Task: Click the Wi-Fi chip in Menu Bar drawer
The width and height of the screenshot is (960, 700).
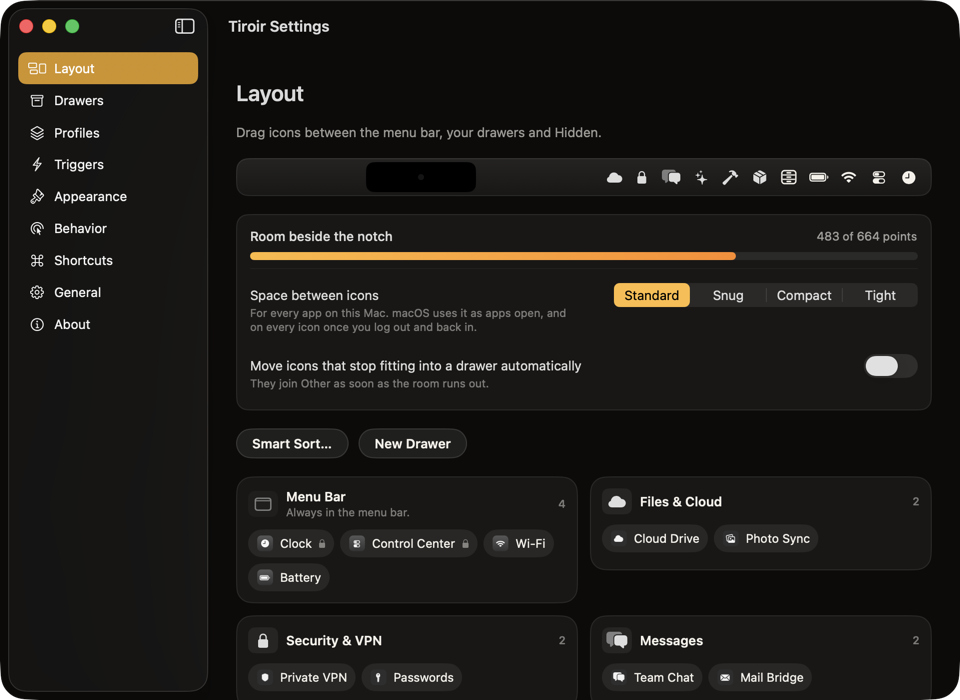Action: pos(519,544)
